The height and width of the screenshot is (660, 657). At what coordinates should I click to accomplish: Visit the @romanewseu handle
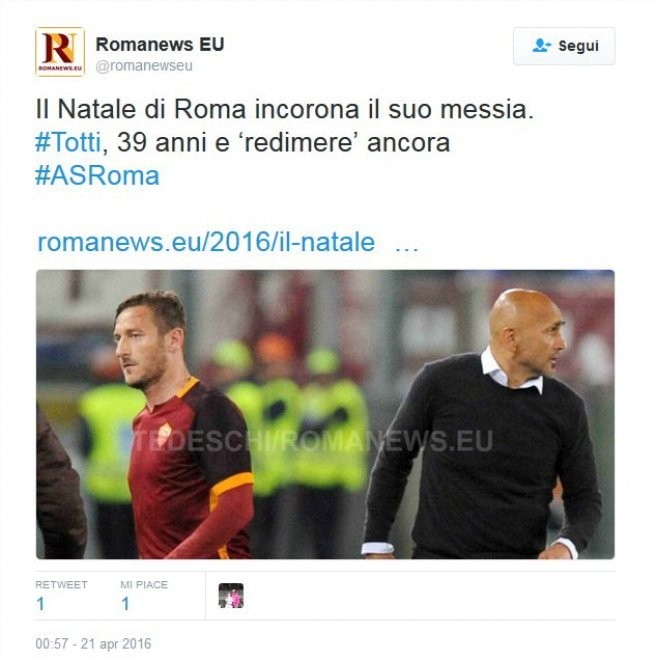144,66
